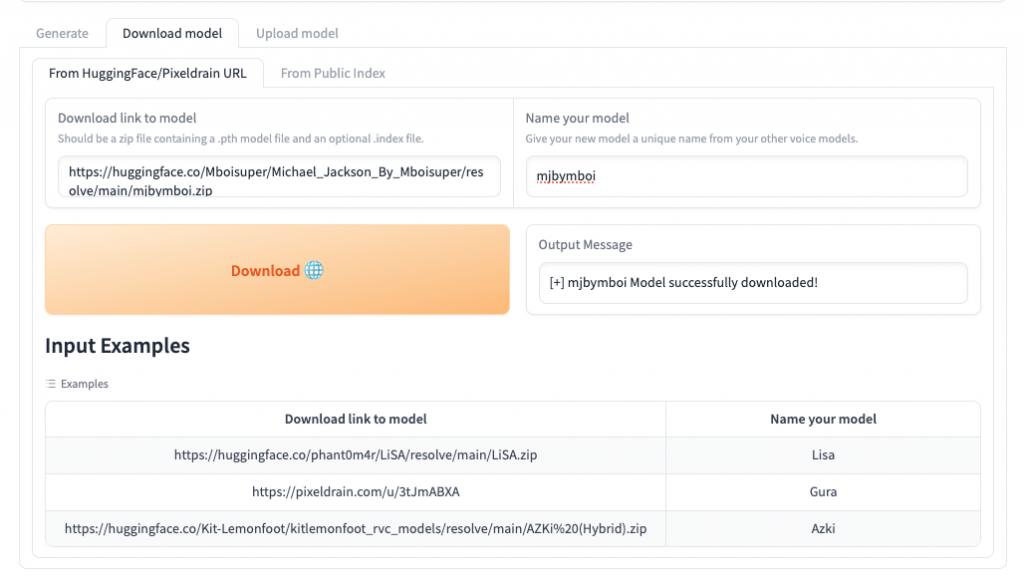Click the Input Examples heading
This screenshot has height=584, width=1024.
[x=118, y=346]
